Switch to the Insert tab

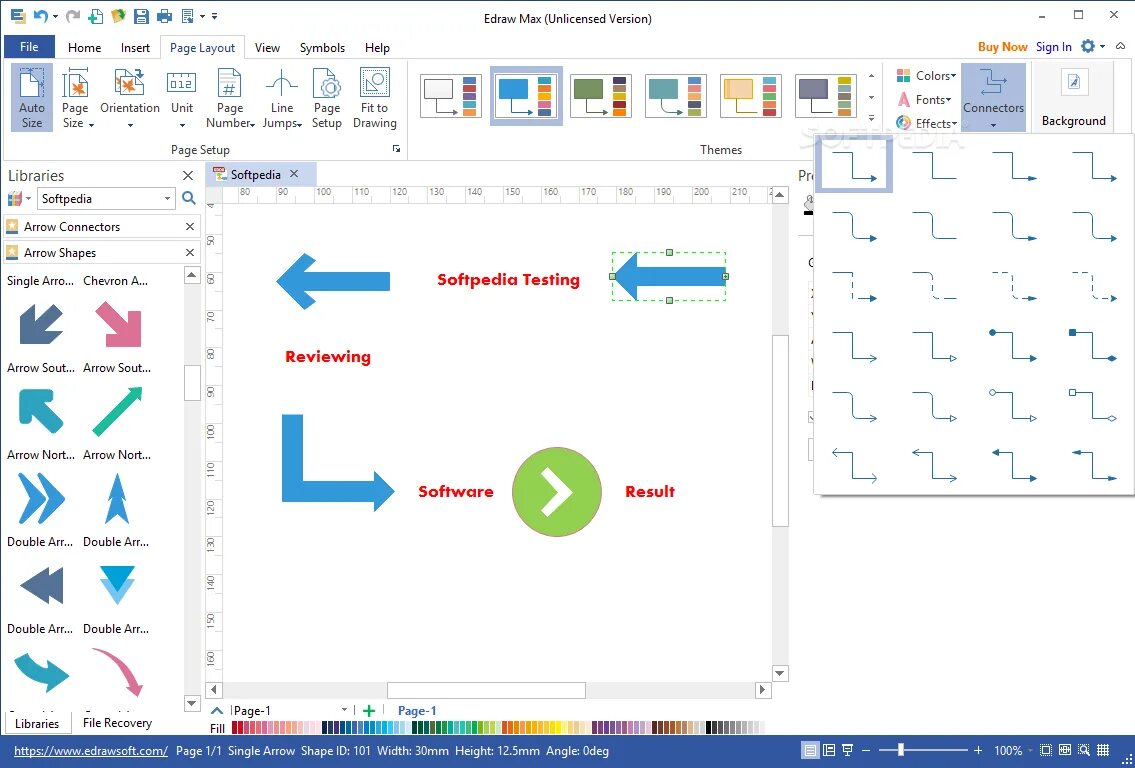pos(135,48)
